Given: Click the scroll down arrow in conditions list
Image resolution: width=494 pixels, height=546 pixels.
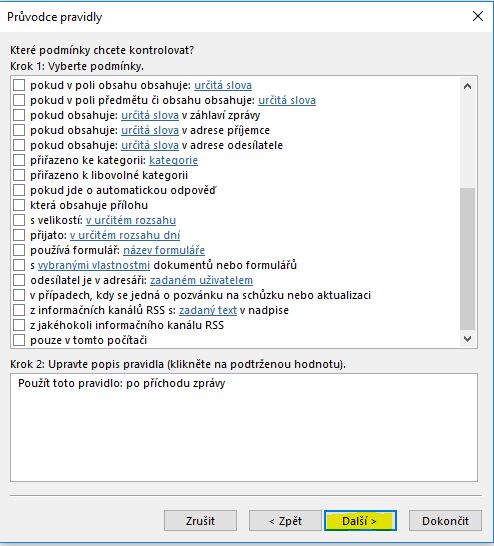Looking at the screenshot, I should point(467,338).
